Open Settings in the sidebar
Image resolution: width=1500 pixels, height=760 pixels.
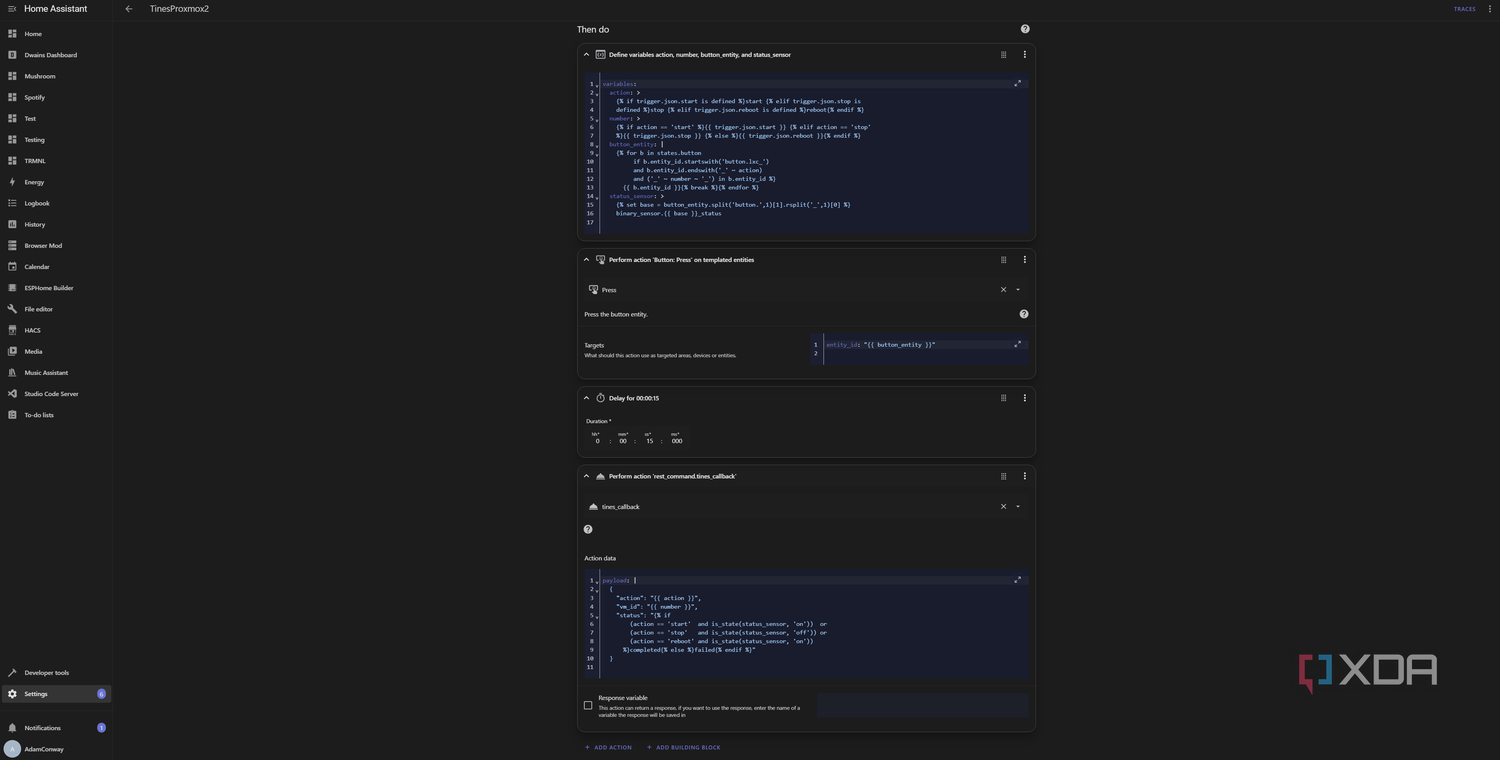pyautogui.click(x=56, y=694)
